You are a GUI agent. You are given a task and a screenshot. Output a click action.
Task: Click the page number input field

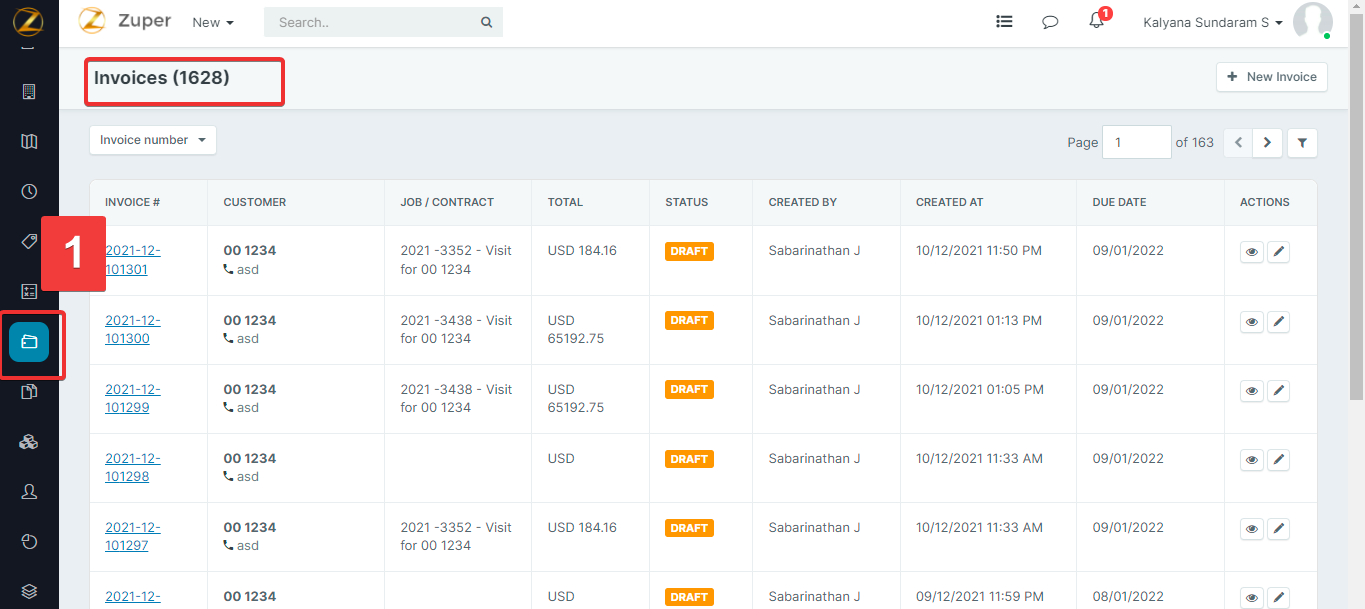[1136, 142]
